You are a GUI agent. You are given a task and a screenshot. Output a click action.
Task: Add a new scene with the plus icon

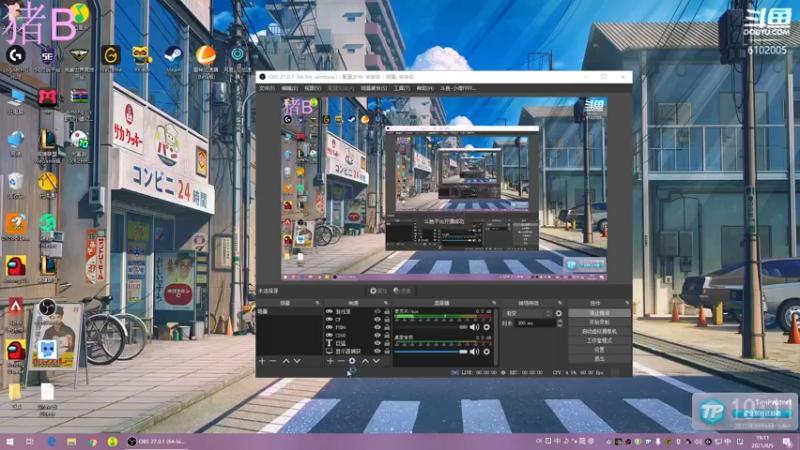[x=262, y=361]
